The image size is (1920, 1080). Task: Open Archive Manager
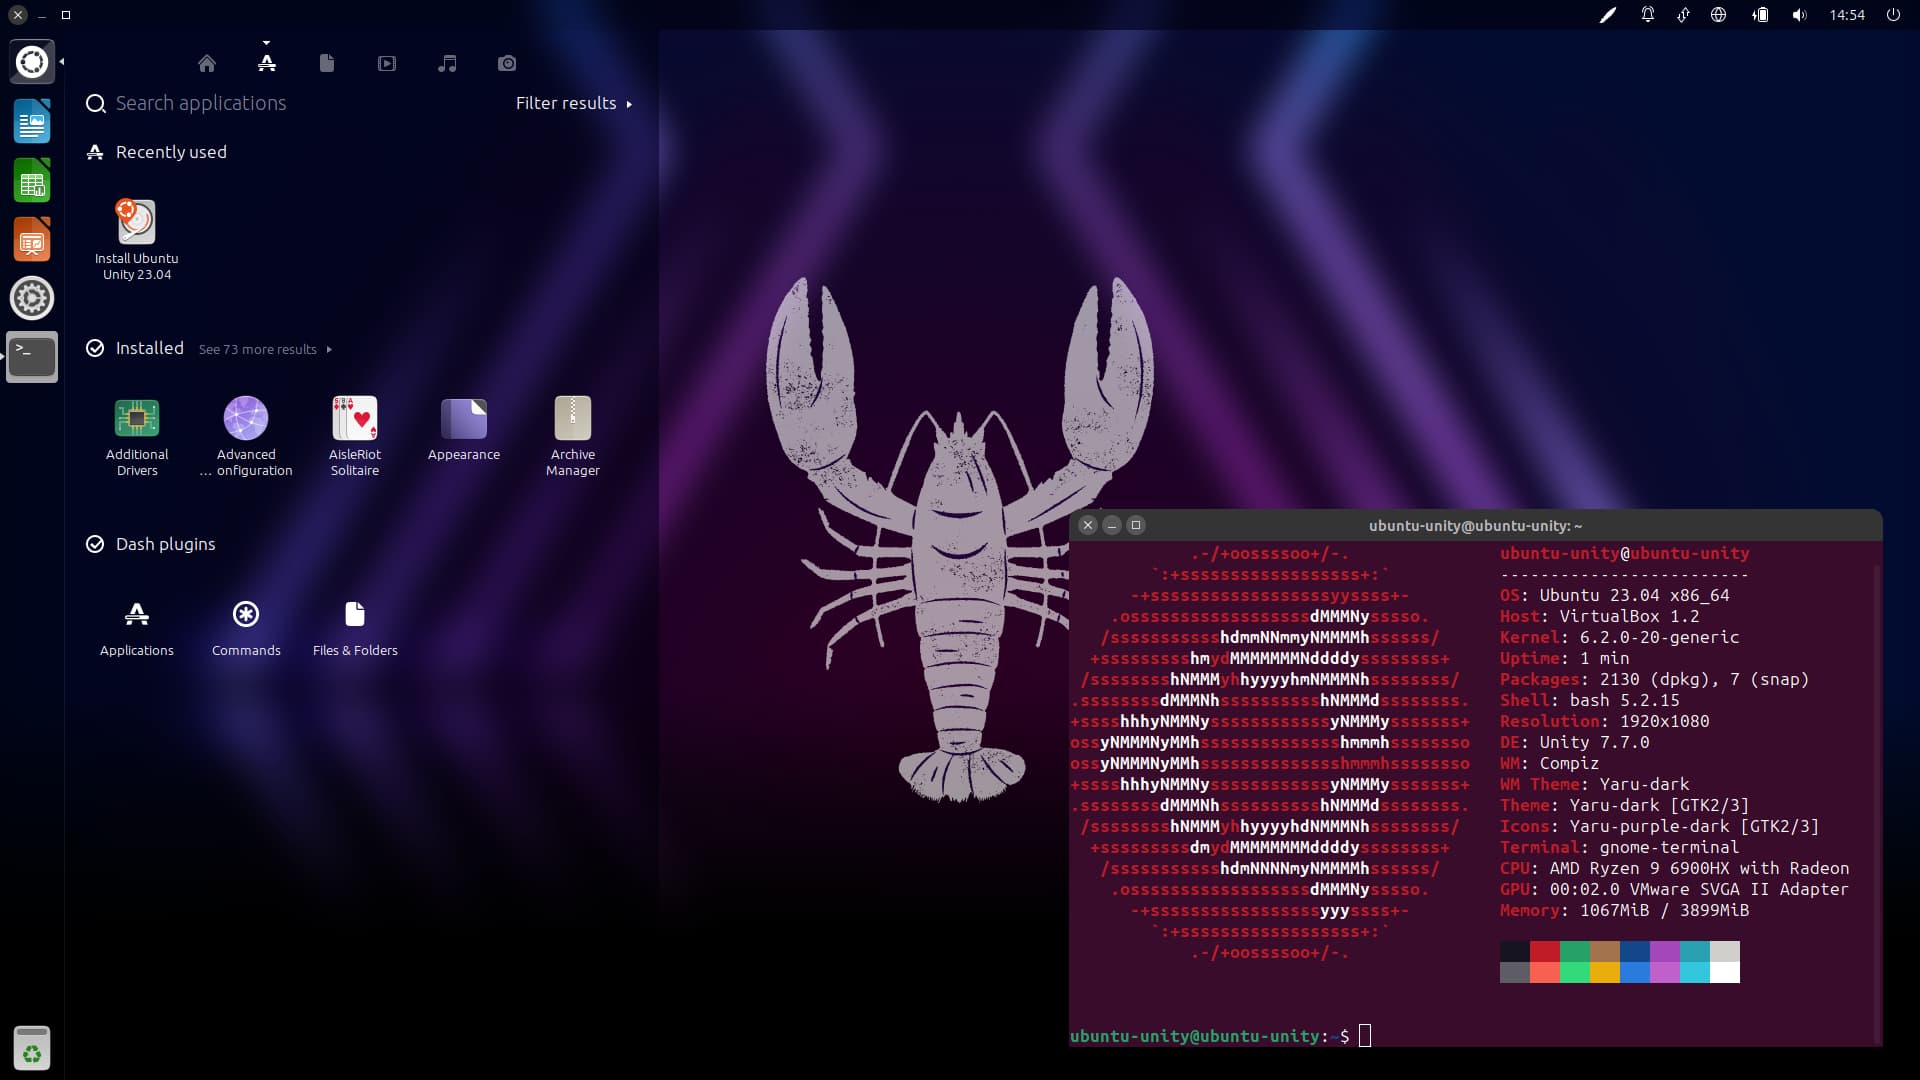tap(572, 420)
